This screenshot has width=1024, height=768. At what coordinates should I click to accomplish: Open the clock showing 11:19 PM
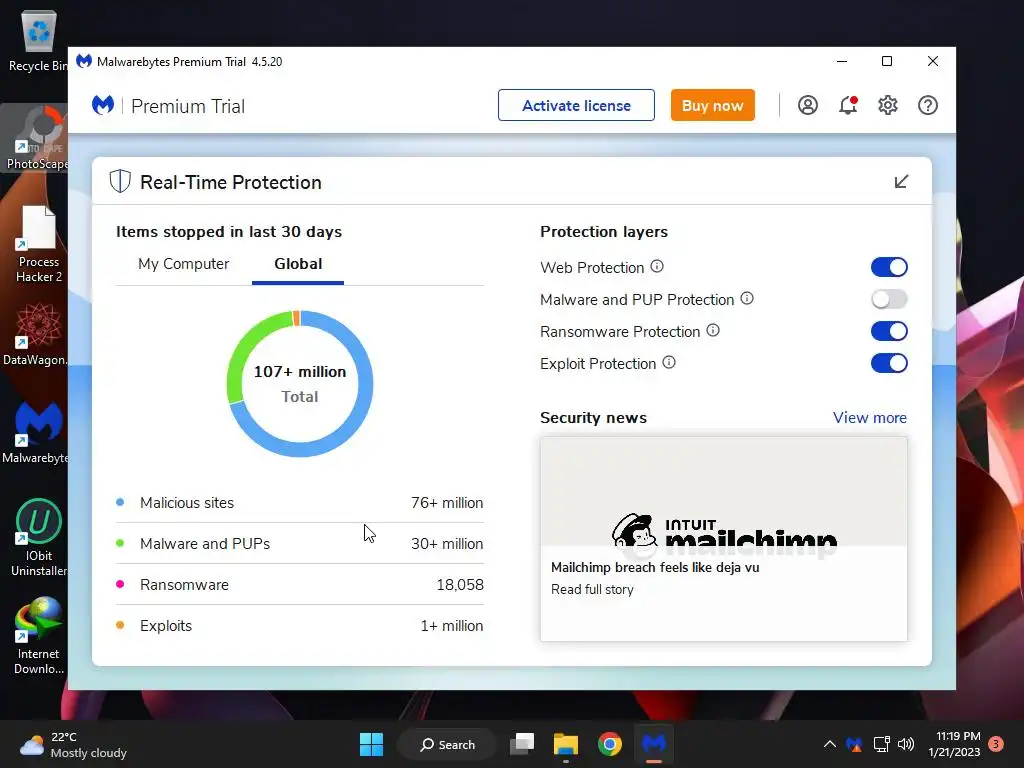[955, 744]
